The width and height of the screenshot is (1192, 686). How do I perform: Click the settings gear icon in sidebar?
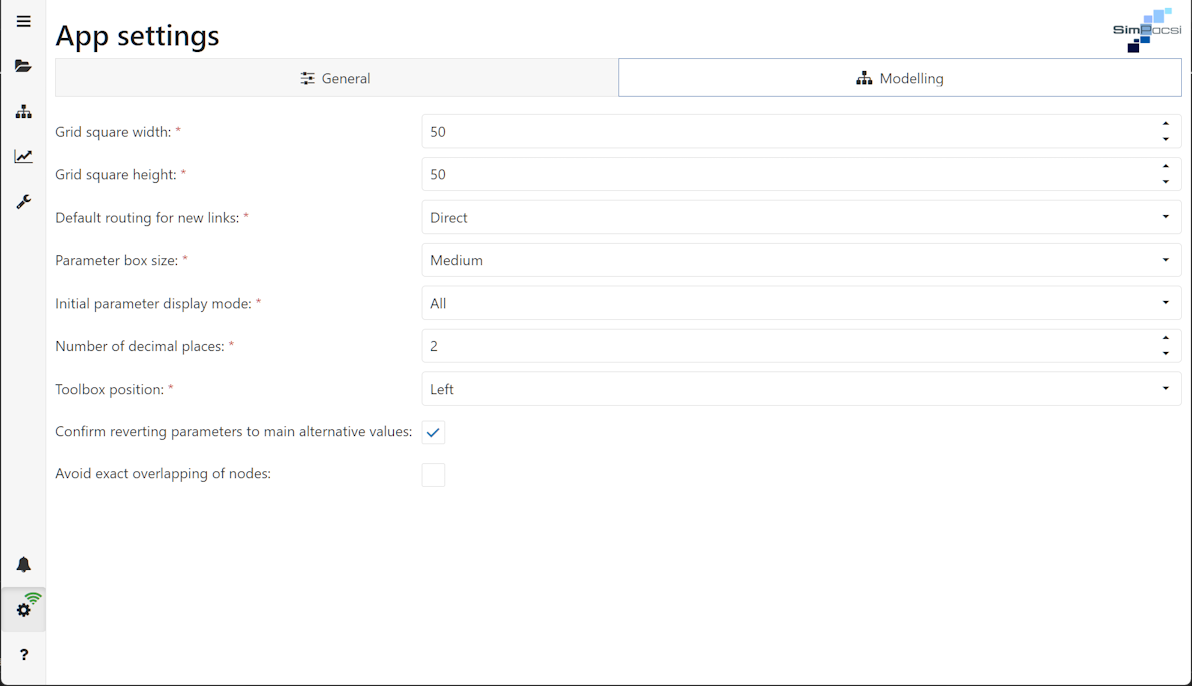tap(24, 609)
